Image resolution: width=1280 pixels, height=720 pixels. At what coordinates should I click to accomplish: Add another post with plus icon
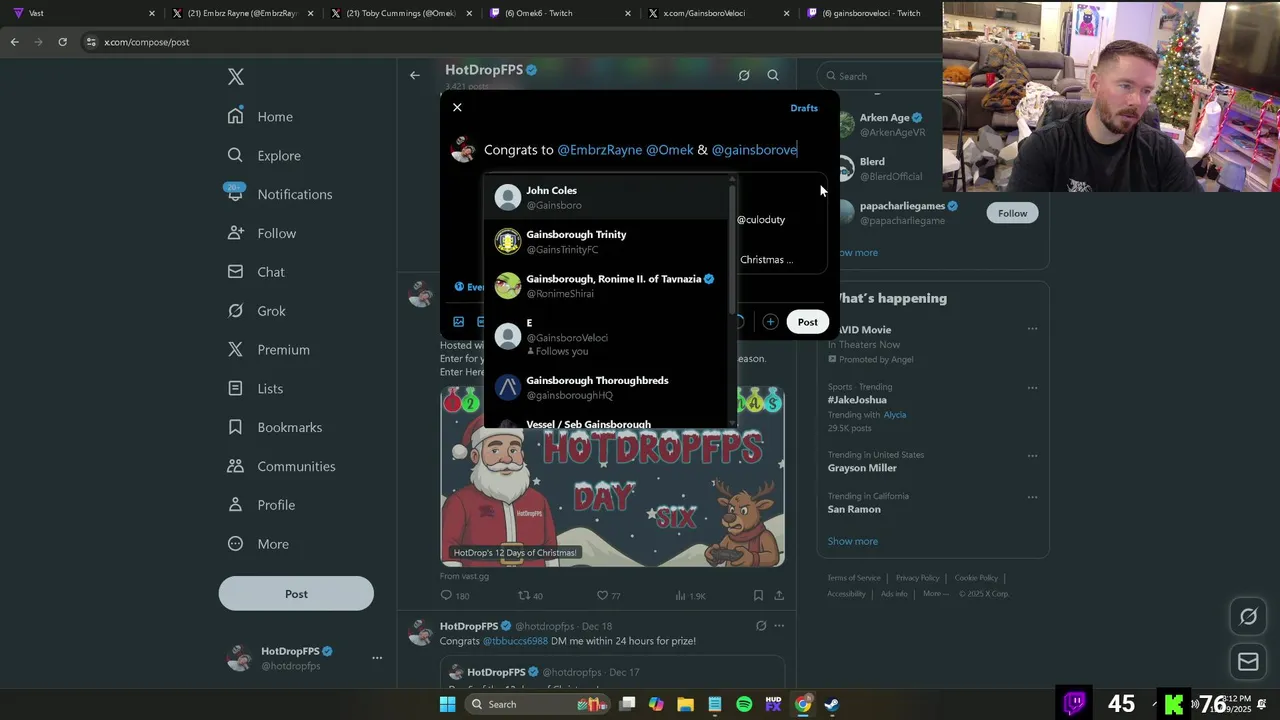(770, 322)
